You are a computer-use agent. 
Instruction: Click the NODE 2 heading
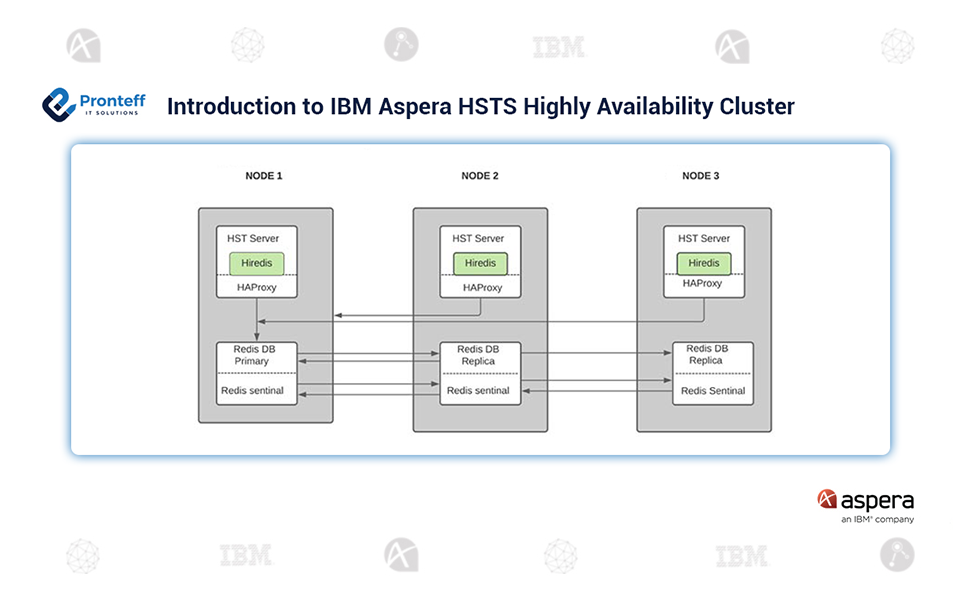480,176
